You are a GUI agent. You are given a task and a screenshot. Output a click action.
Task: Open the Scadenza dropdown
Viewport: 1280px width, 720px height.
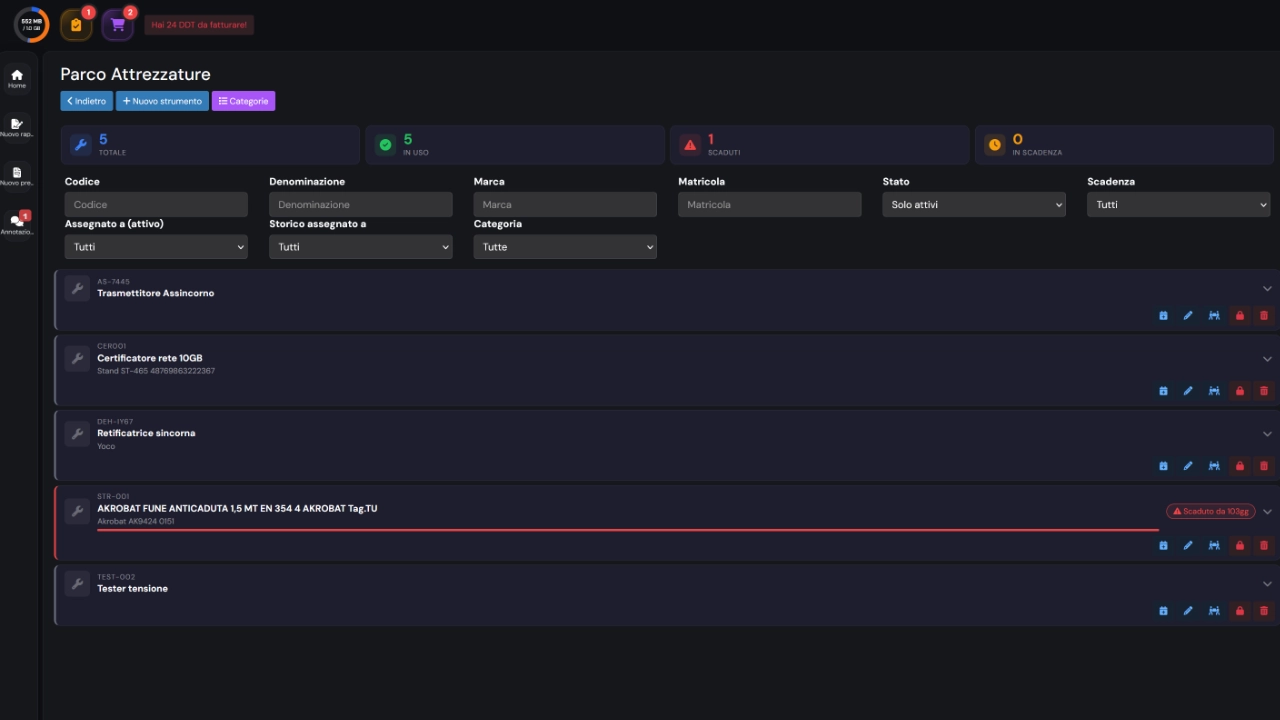pyautogui.click(x=1178, y=204)
